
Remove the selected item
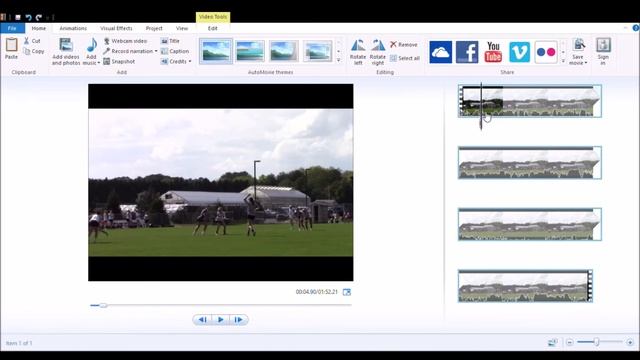pyautogui.click(x=404, y=44)
